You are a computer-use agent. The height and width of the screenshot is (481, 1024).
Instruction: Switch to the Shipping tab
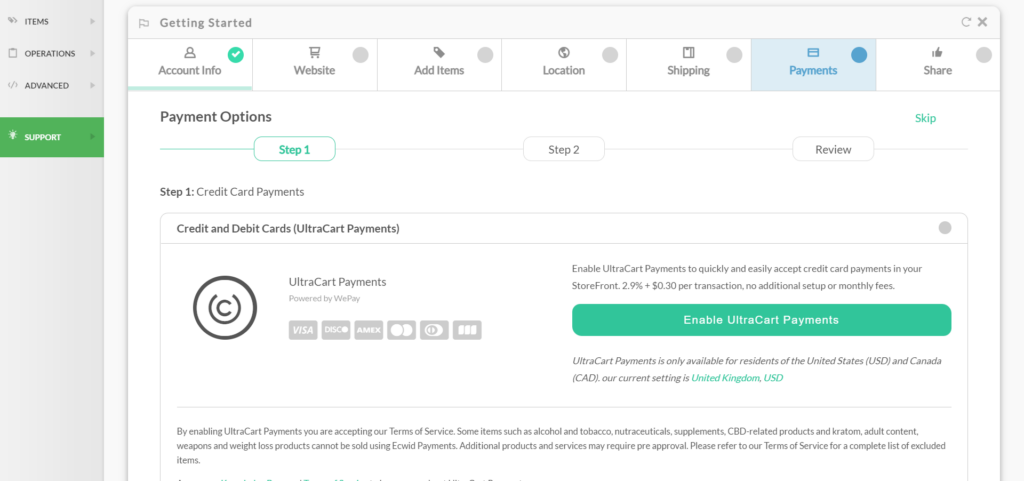(x=689, y=64)
